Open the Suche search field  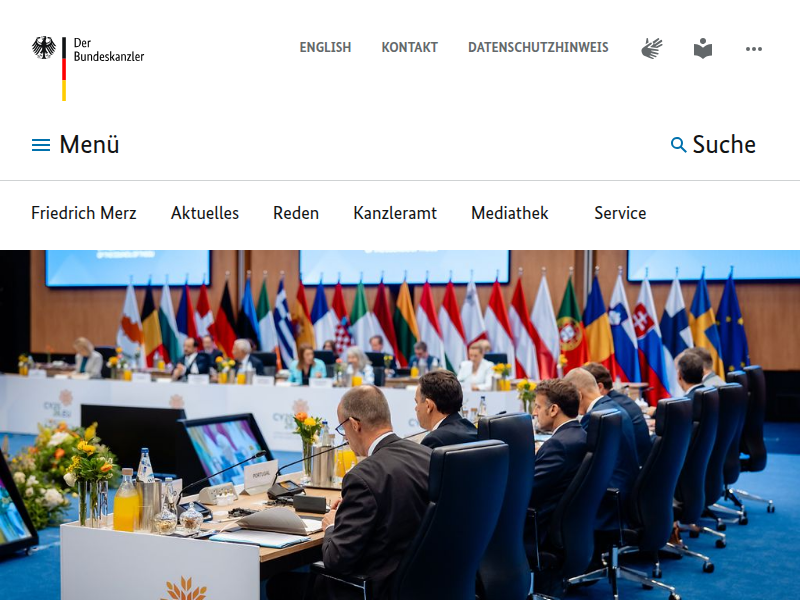[713, 144]
